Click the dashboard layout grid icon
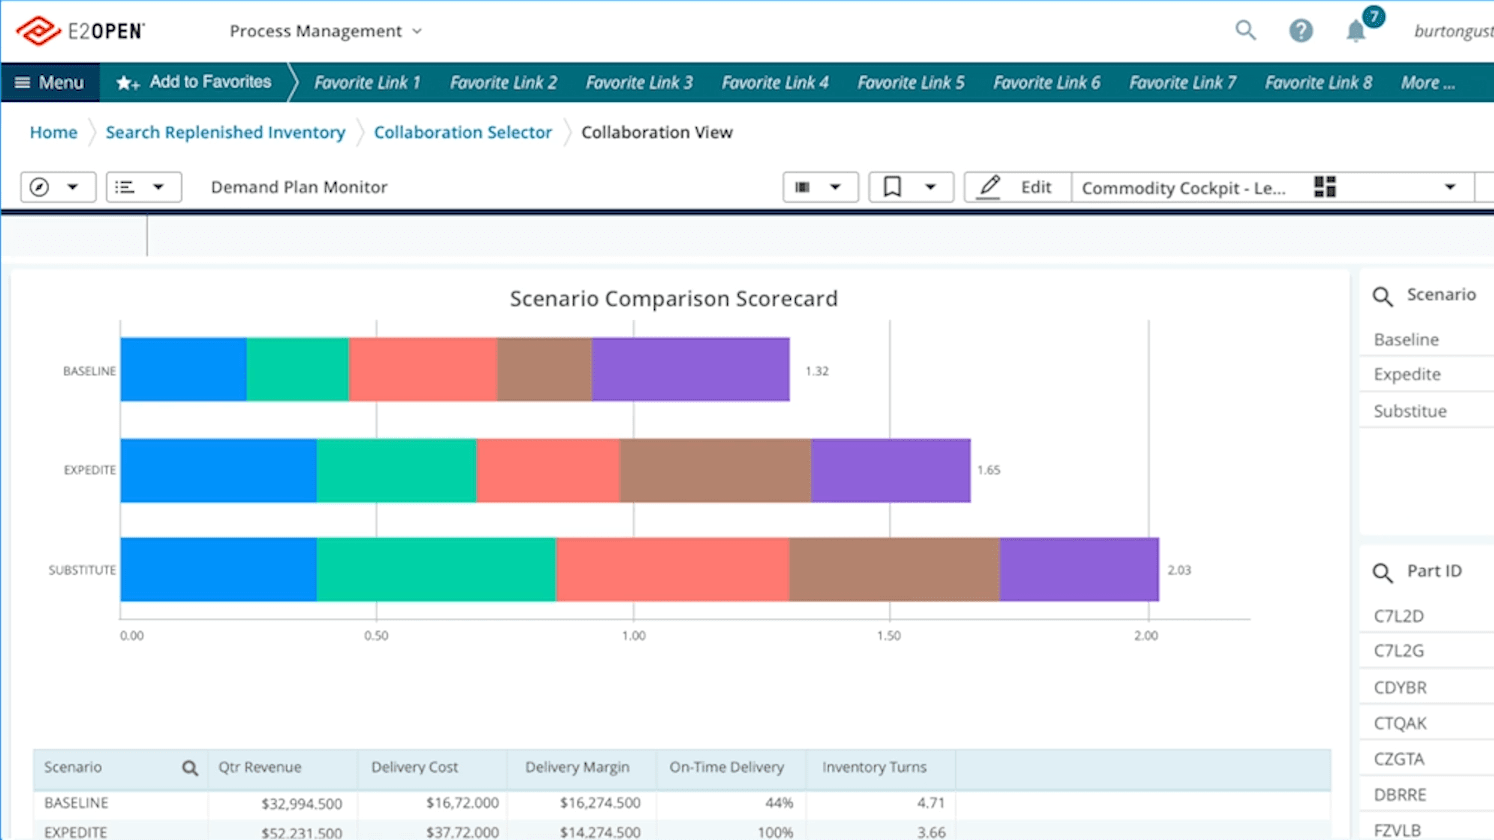Image resolution: width=1494 pixels, height=840 pixels. click(1325, 187)
